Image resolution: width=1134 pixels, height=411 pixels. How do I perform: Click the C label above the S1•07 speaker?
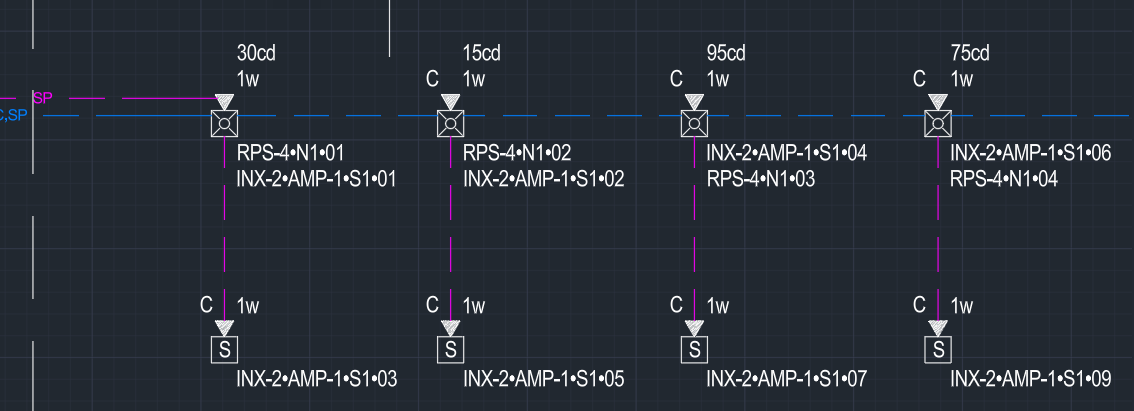[676, 305]
